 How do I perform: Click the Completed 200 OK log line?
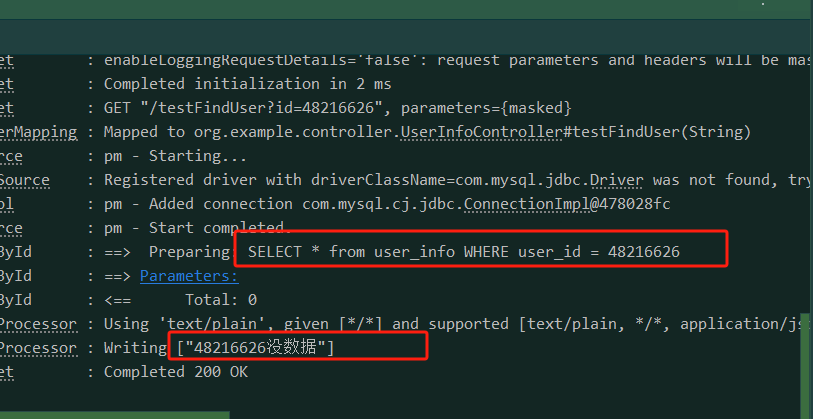click(176, 372)
